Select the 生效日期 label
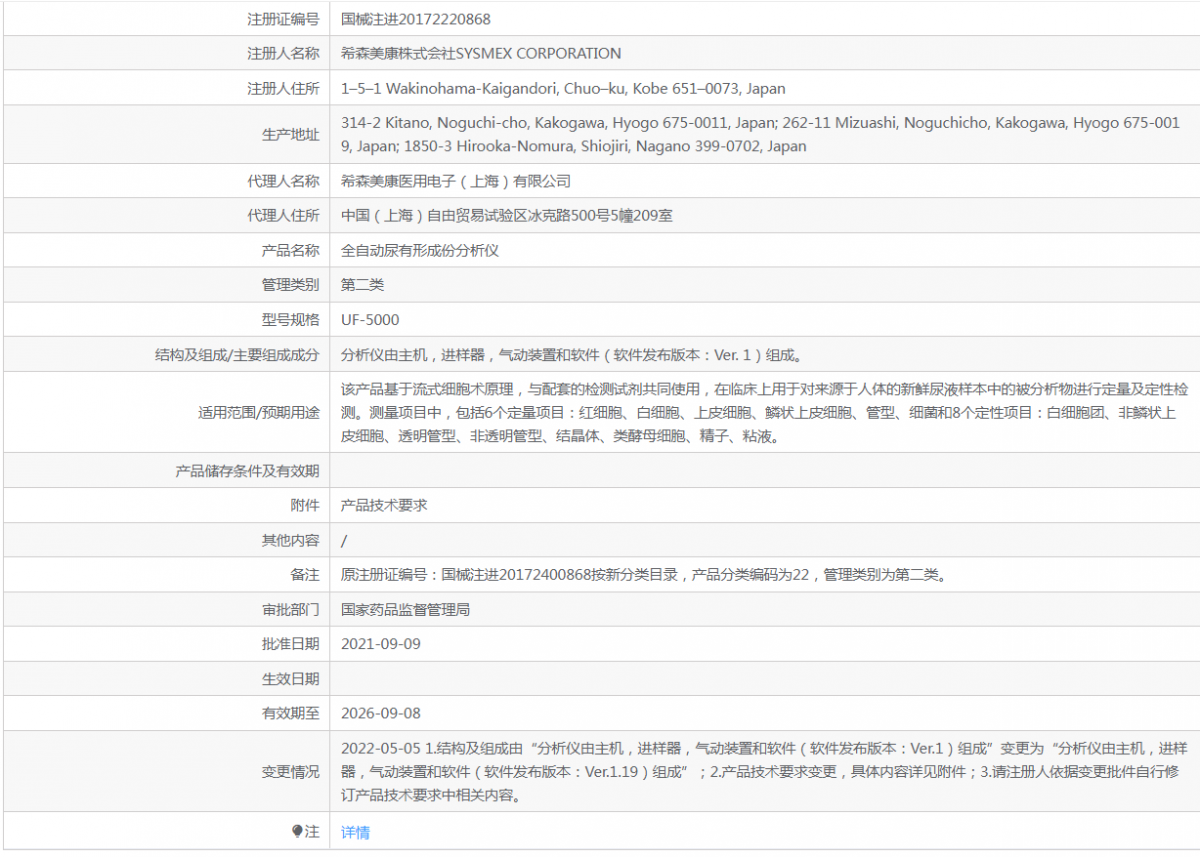This screenshot has width=1200, height=857. pos(290,679)
